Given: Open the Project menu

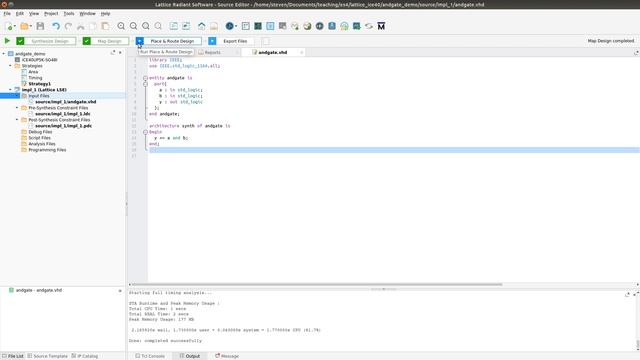Looking at the screenshot, I should pos(51,13).
